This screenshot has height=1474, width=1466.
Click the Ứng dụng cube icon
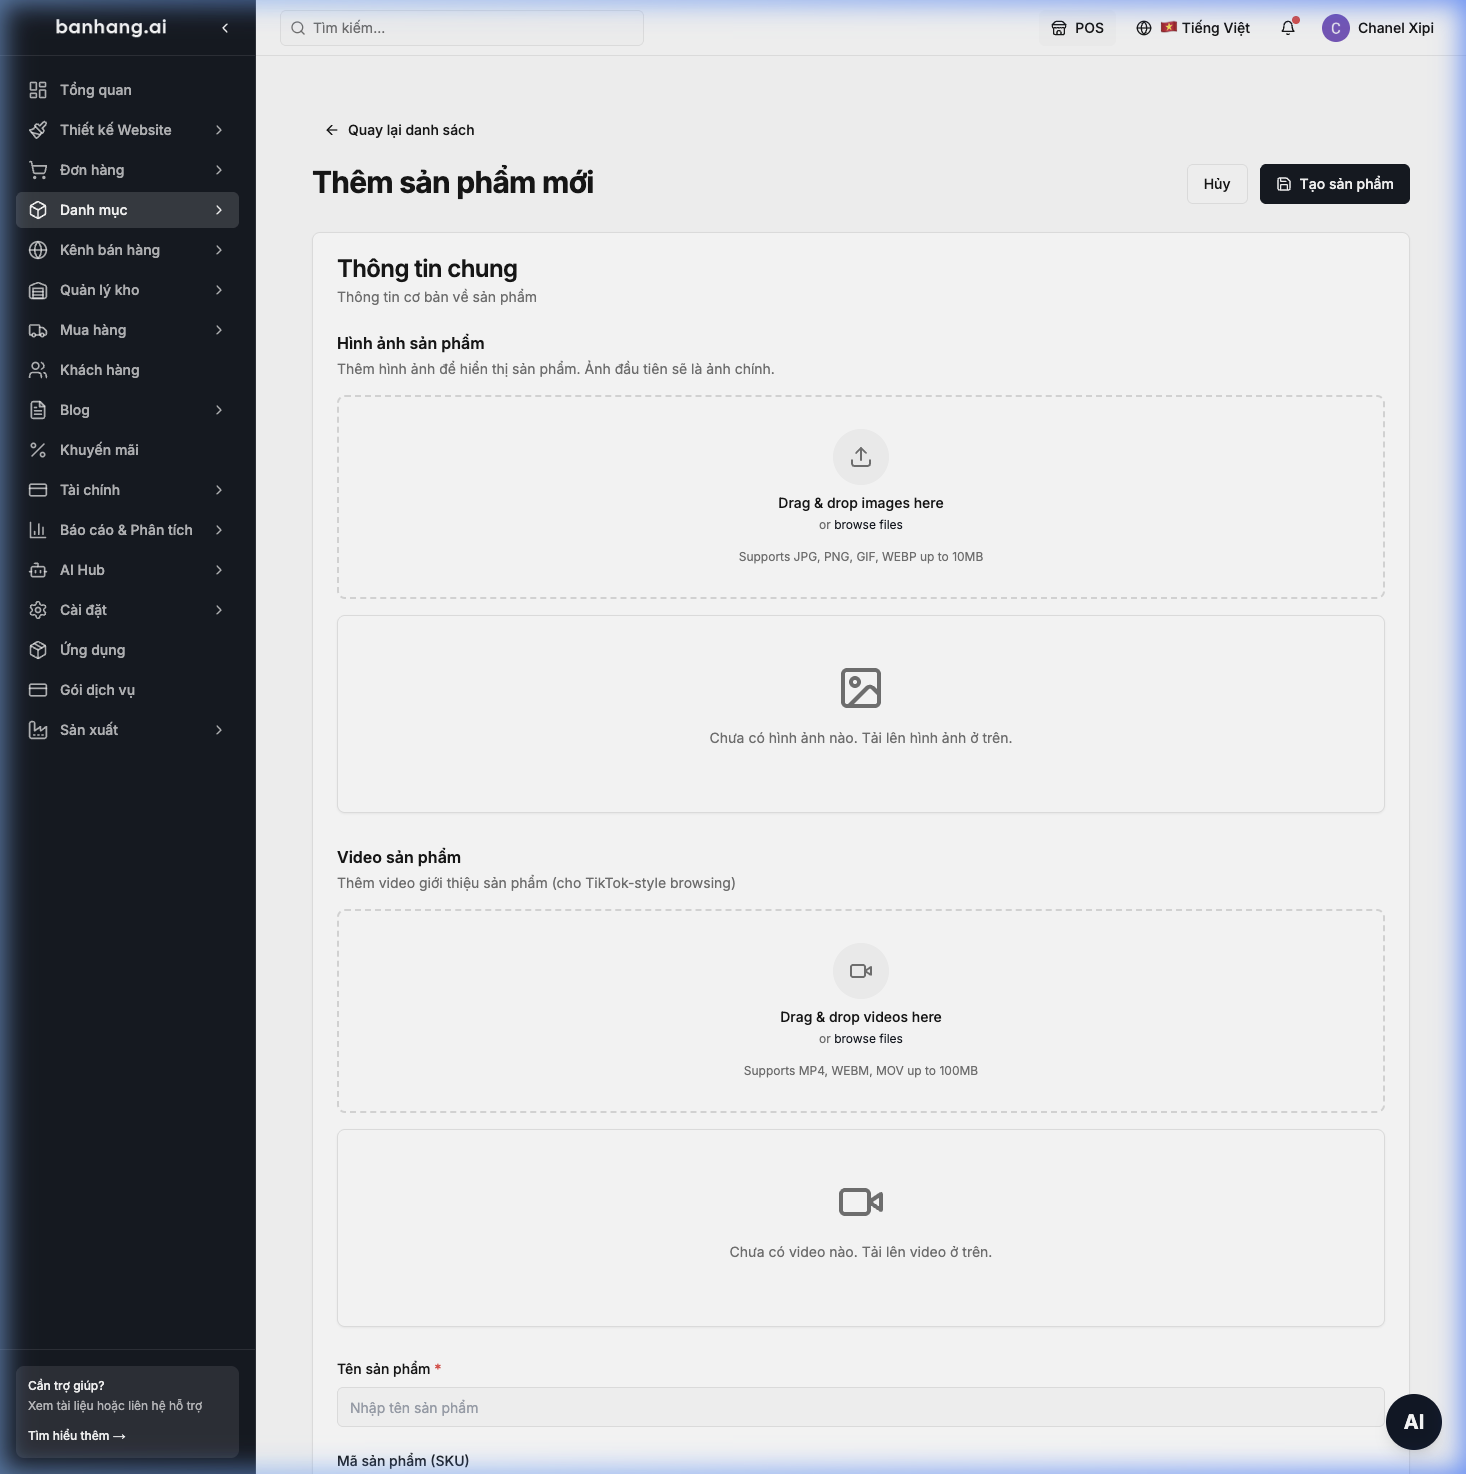tap(38, 650)
